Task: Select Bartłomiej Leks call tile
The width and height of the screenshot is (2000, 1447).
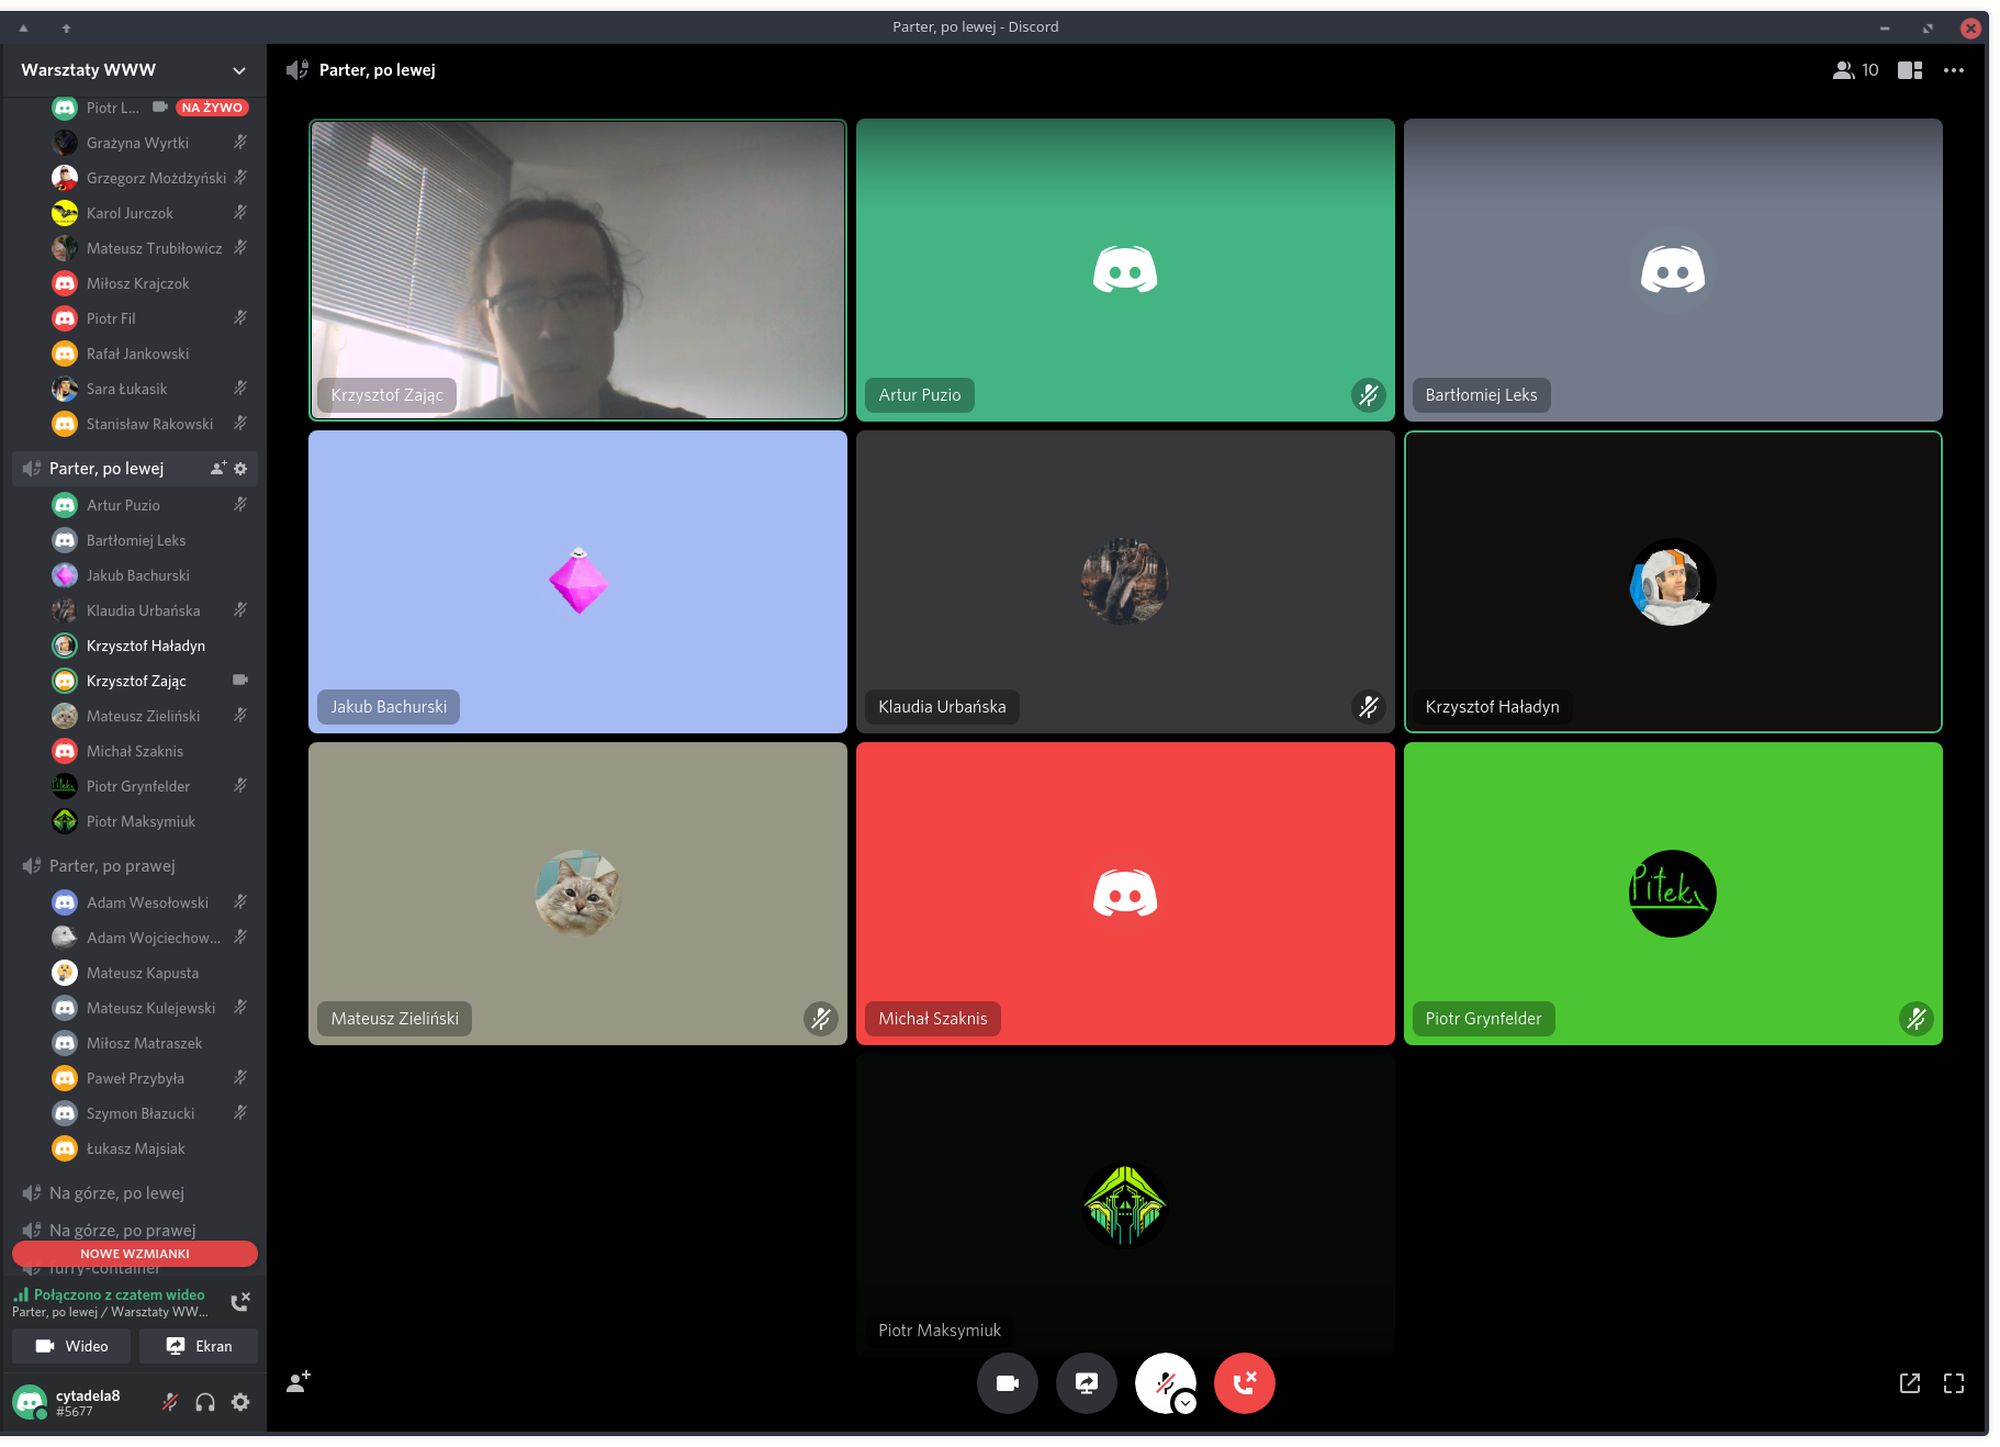Action: pyautogui.click(x=1673, y=270)
